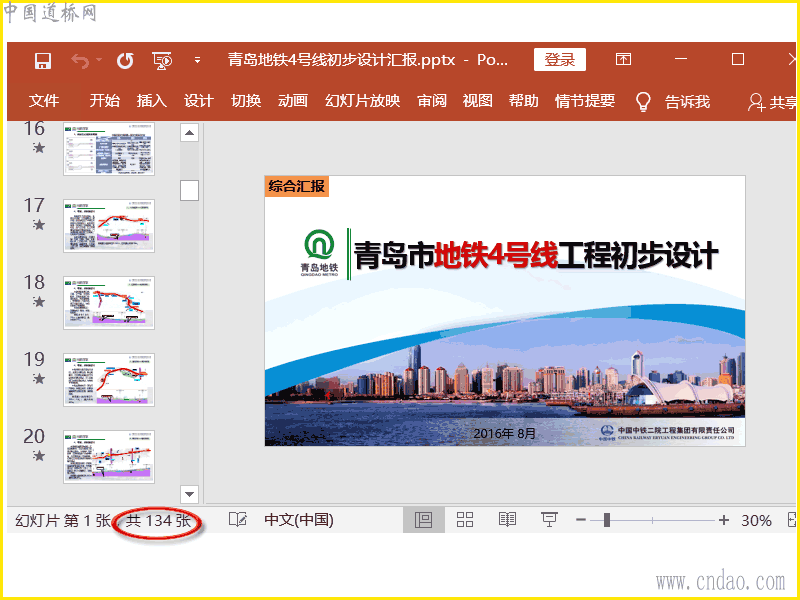Switch to Normal view icon
Image resolution: width=800 pixels, height=600 pixels.
423,520
